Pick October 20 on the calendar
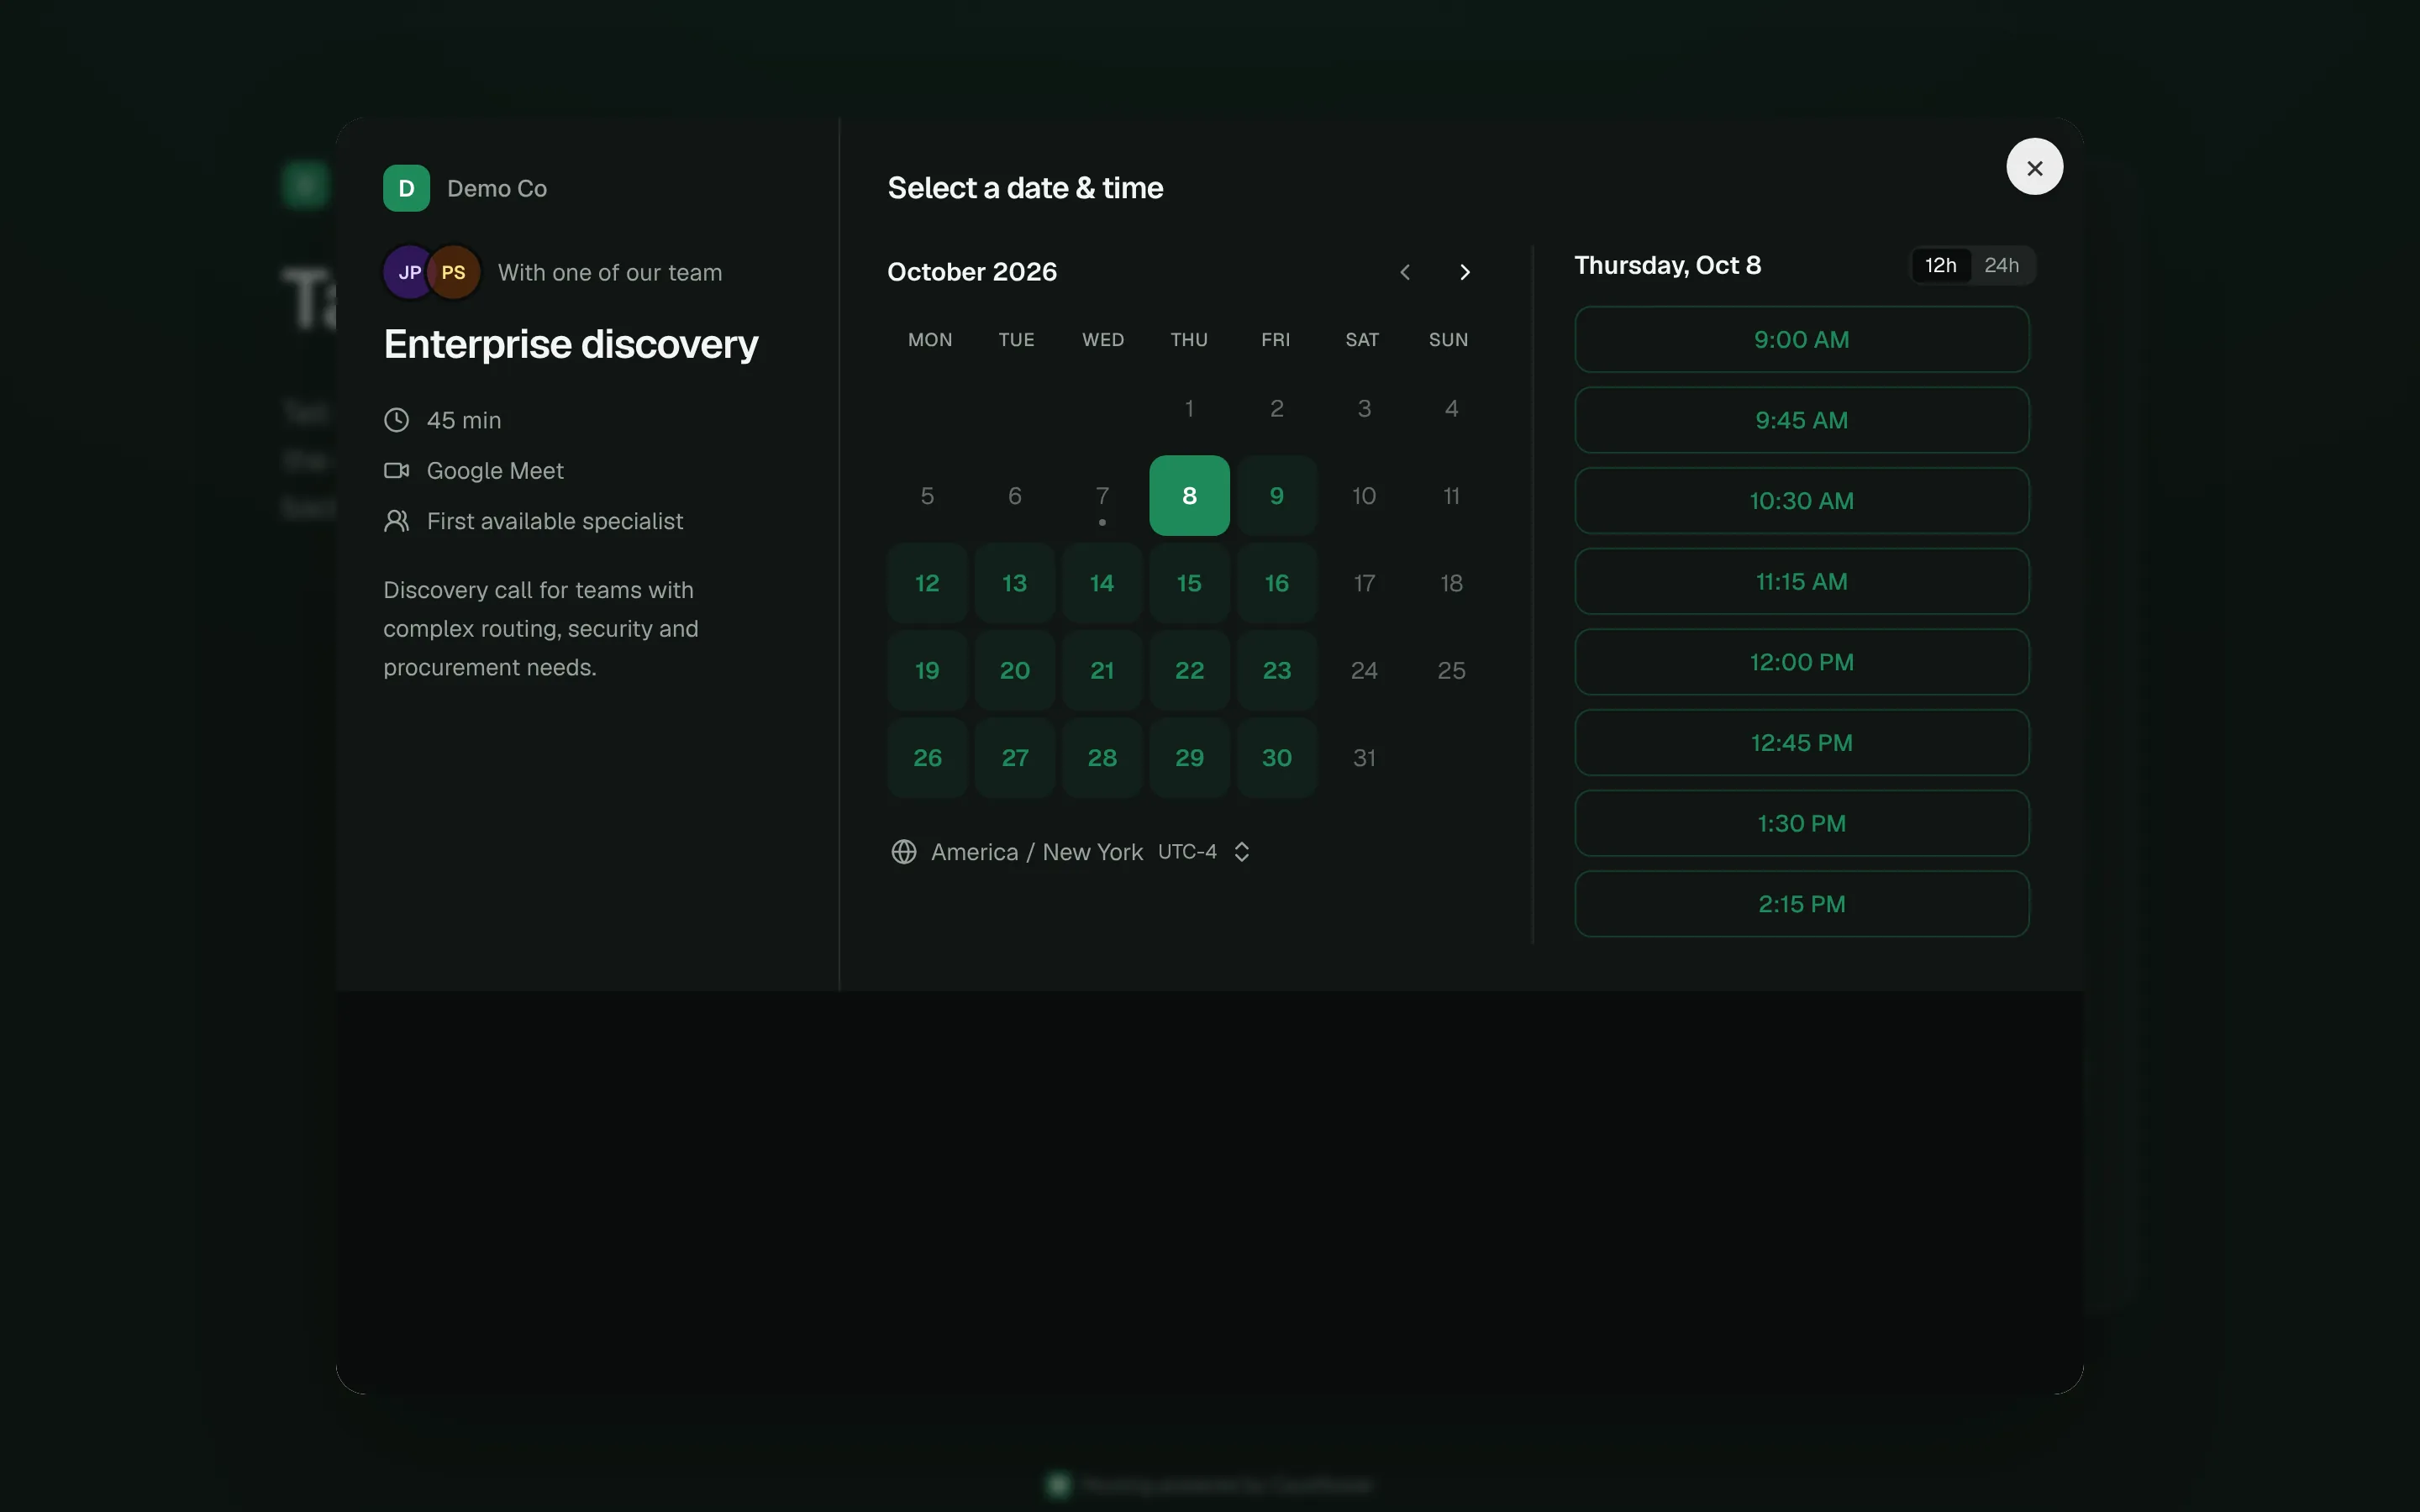 click(x=1014, y=670)
